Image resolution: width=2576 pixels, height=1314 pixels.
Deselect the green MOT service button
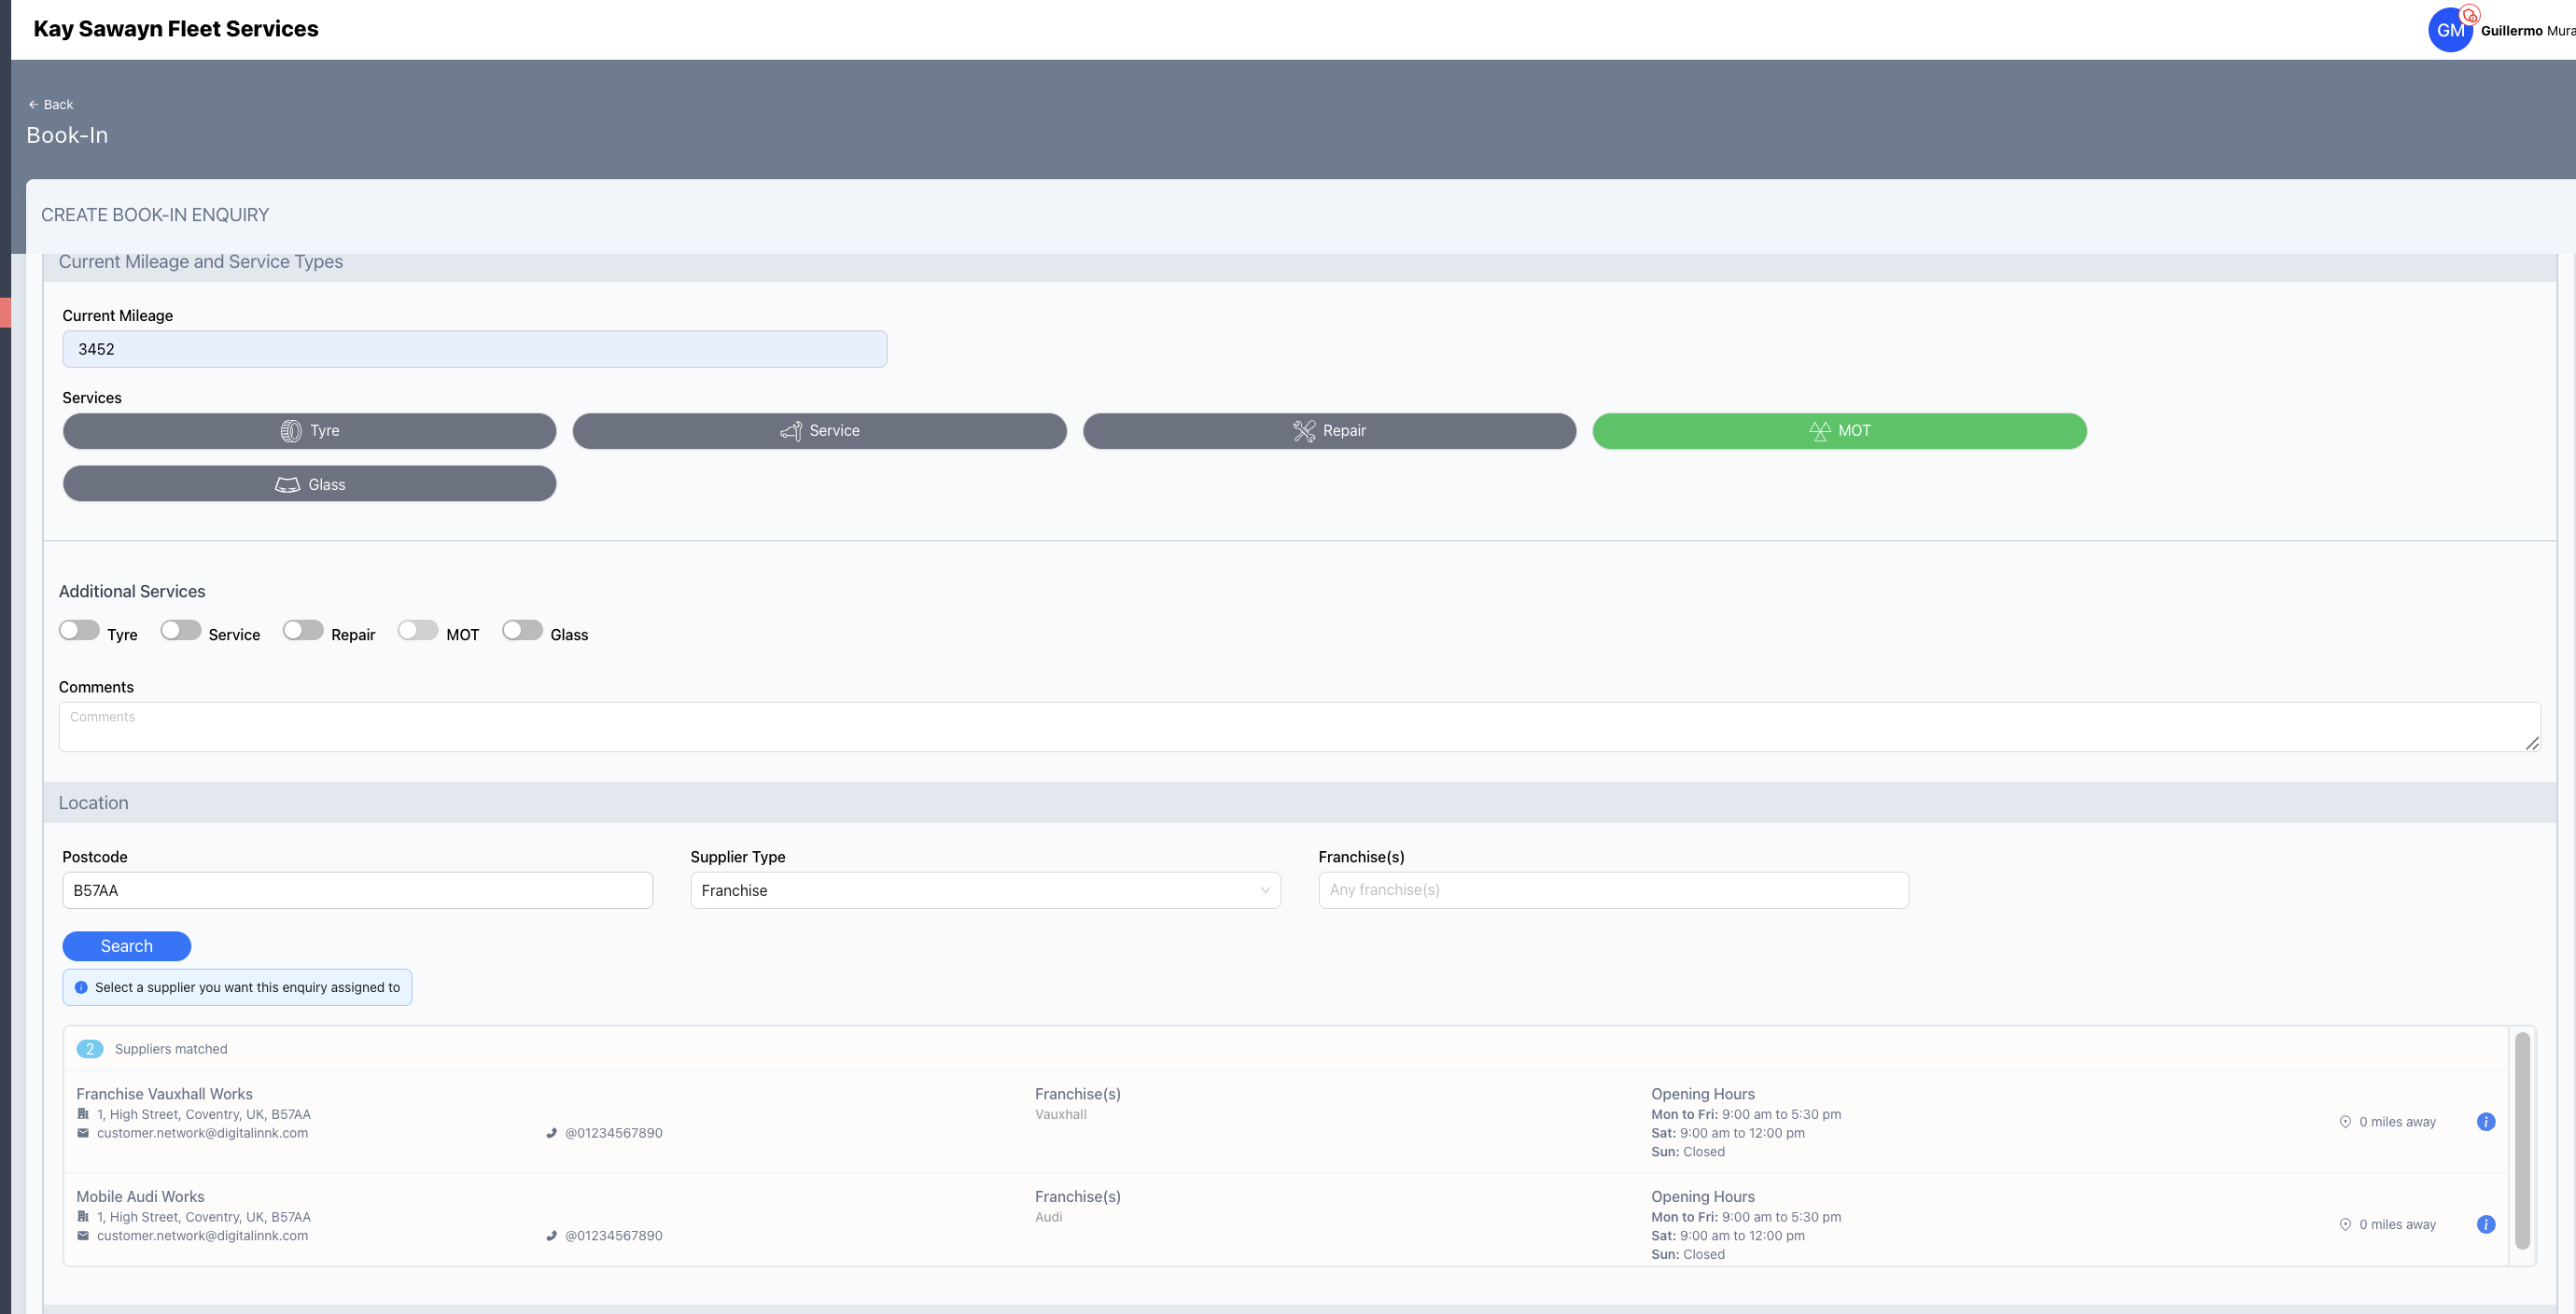point(1839,431)
